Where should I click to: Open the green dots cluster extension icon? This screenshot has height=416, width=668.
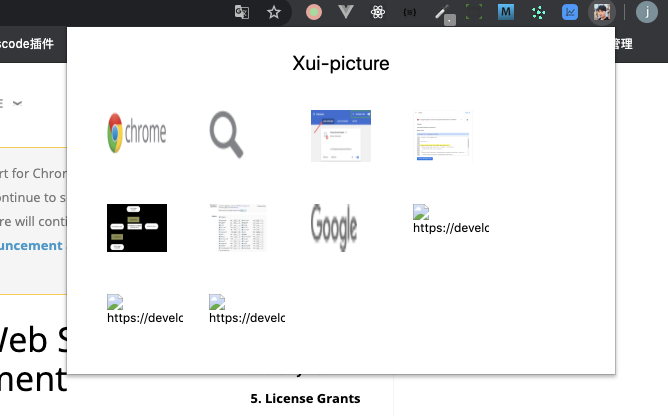(538, 12)
